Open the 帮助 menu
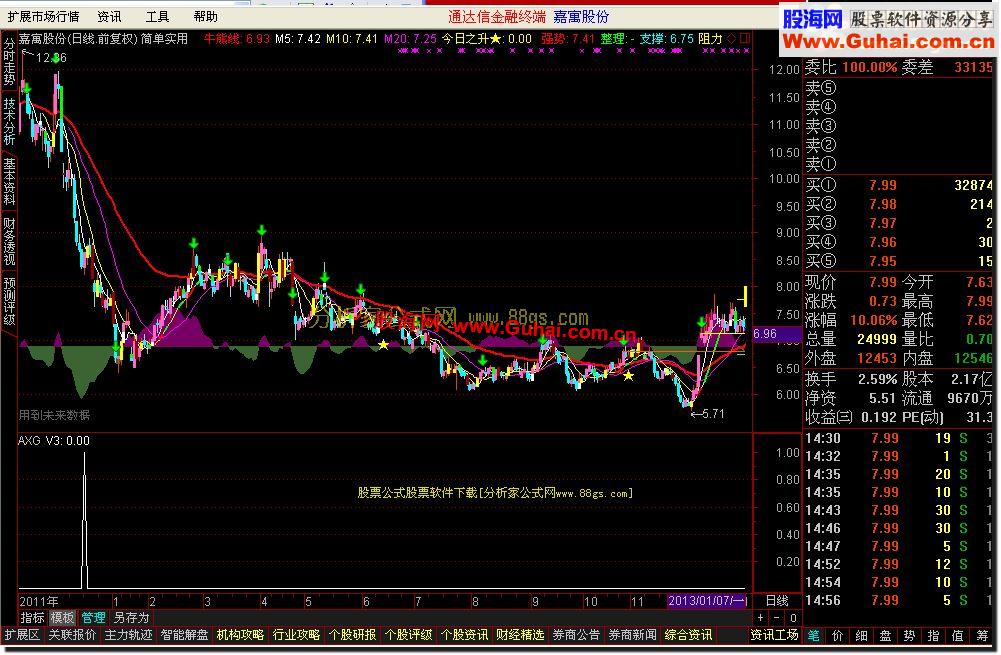The image size is (1001, 655). 206,17
